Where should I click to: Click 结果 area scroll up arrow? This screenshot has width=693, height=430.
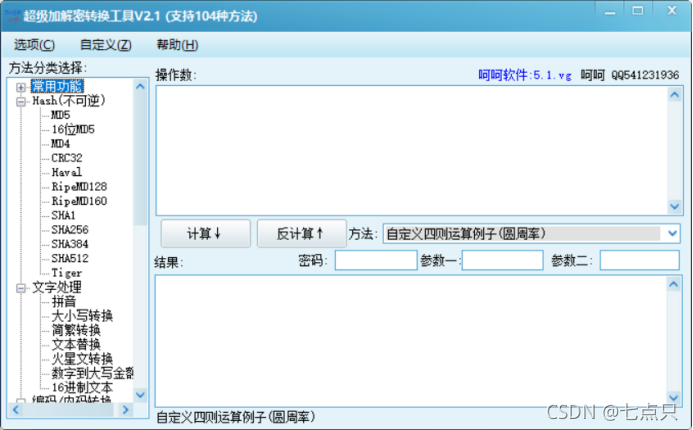pos(674,284)
